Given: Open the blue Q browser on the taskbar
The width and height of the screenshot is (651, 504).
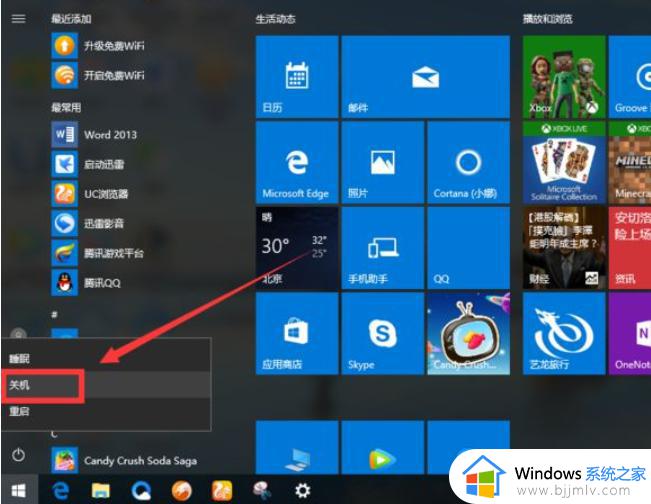Looking at the screenshot, I should click(141, 491).
